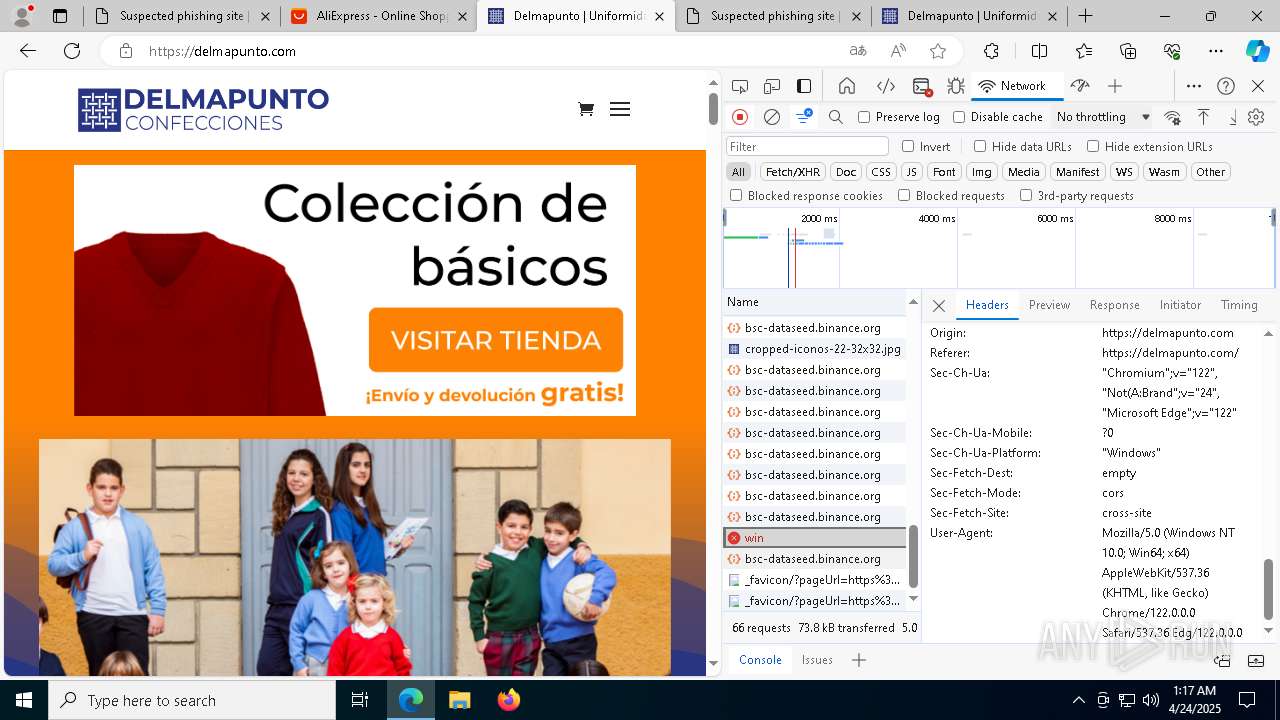This screenshot has width=1280, height=720.
Task: Open the DevTools Welcome home icon
Action: pos(847,86)
